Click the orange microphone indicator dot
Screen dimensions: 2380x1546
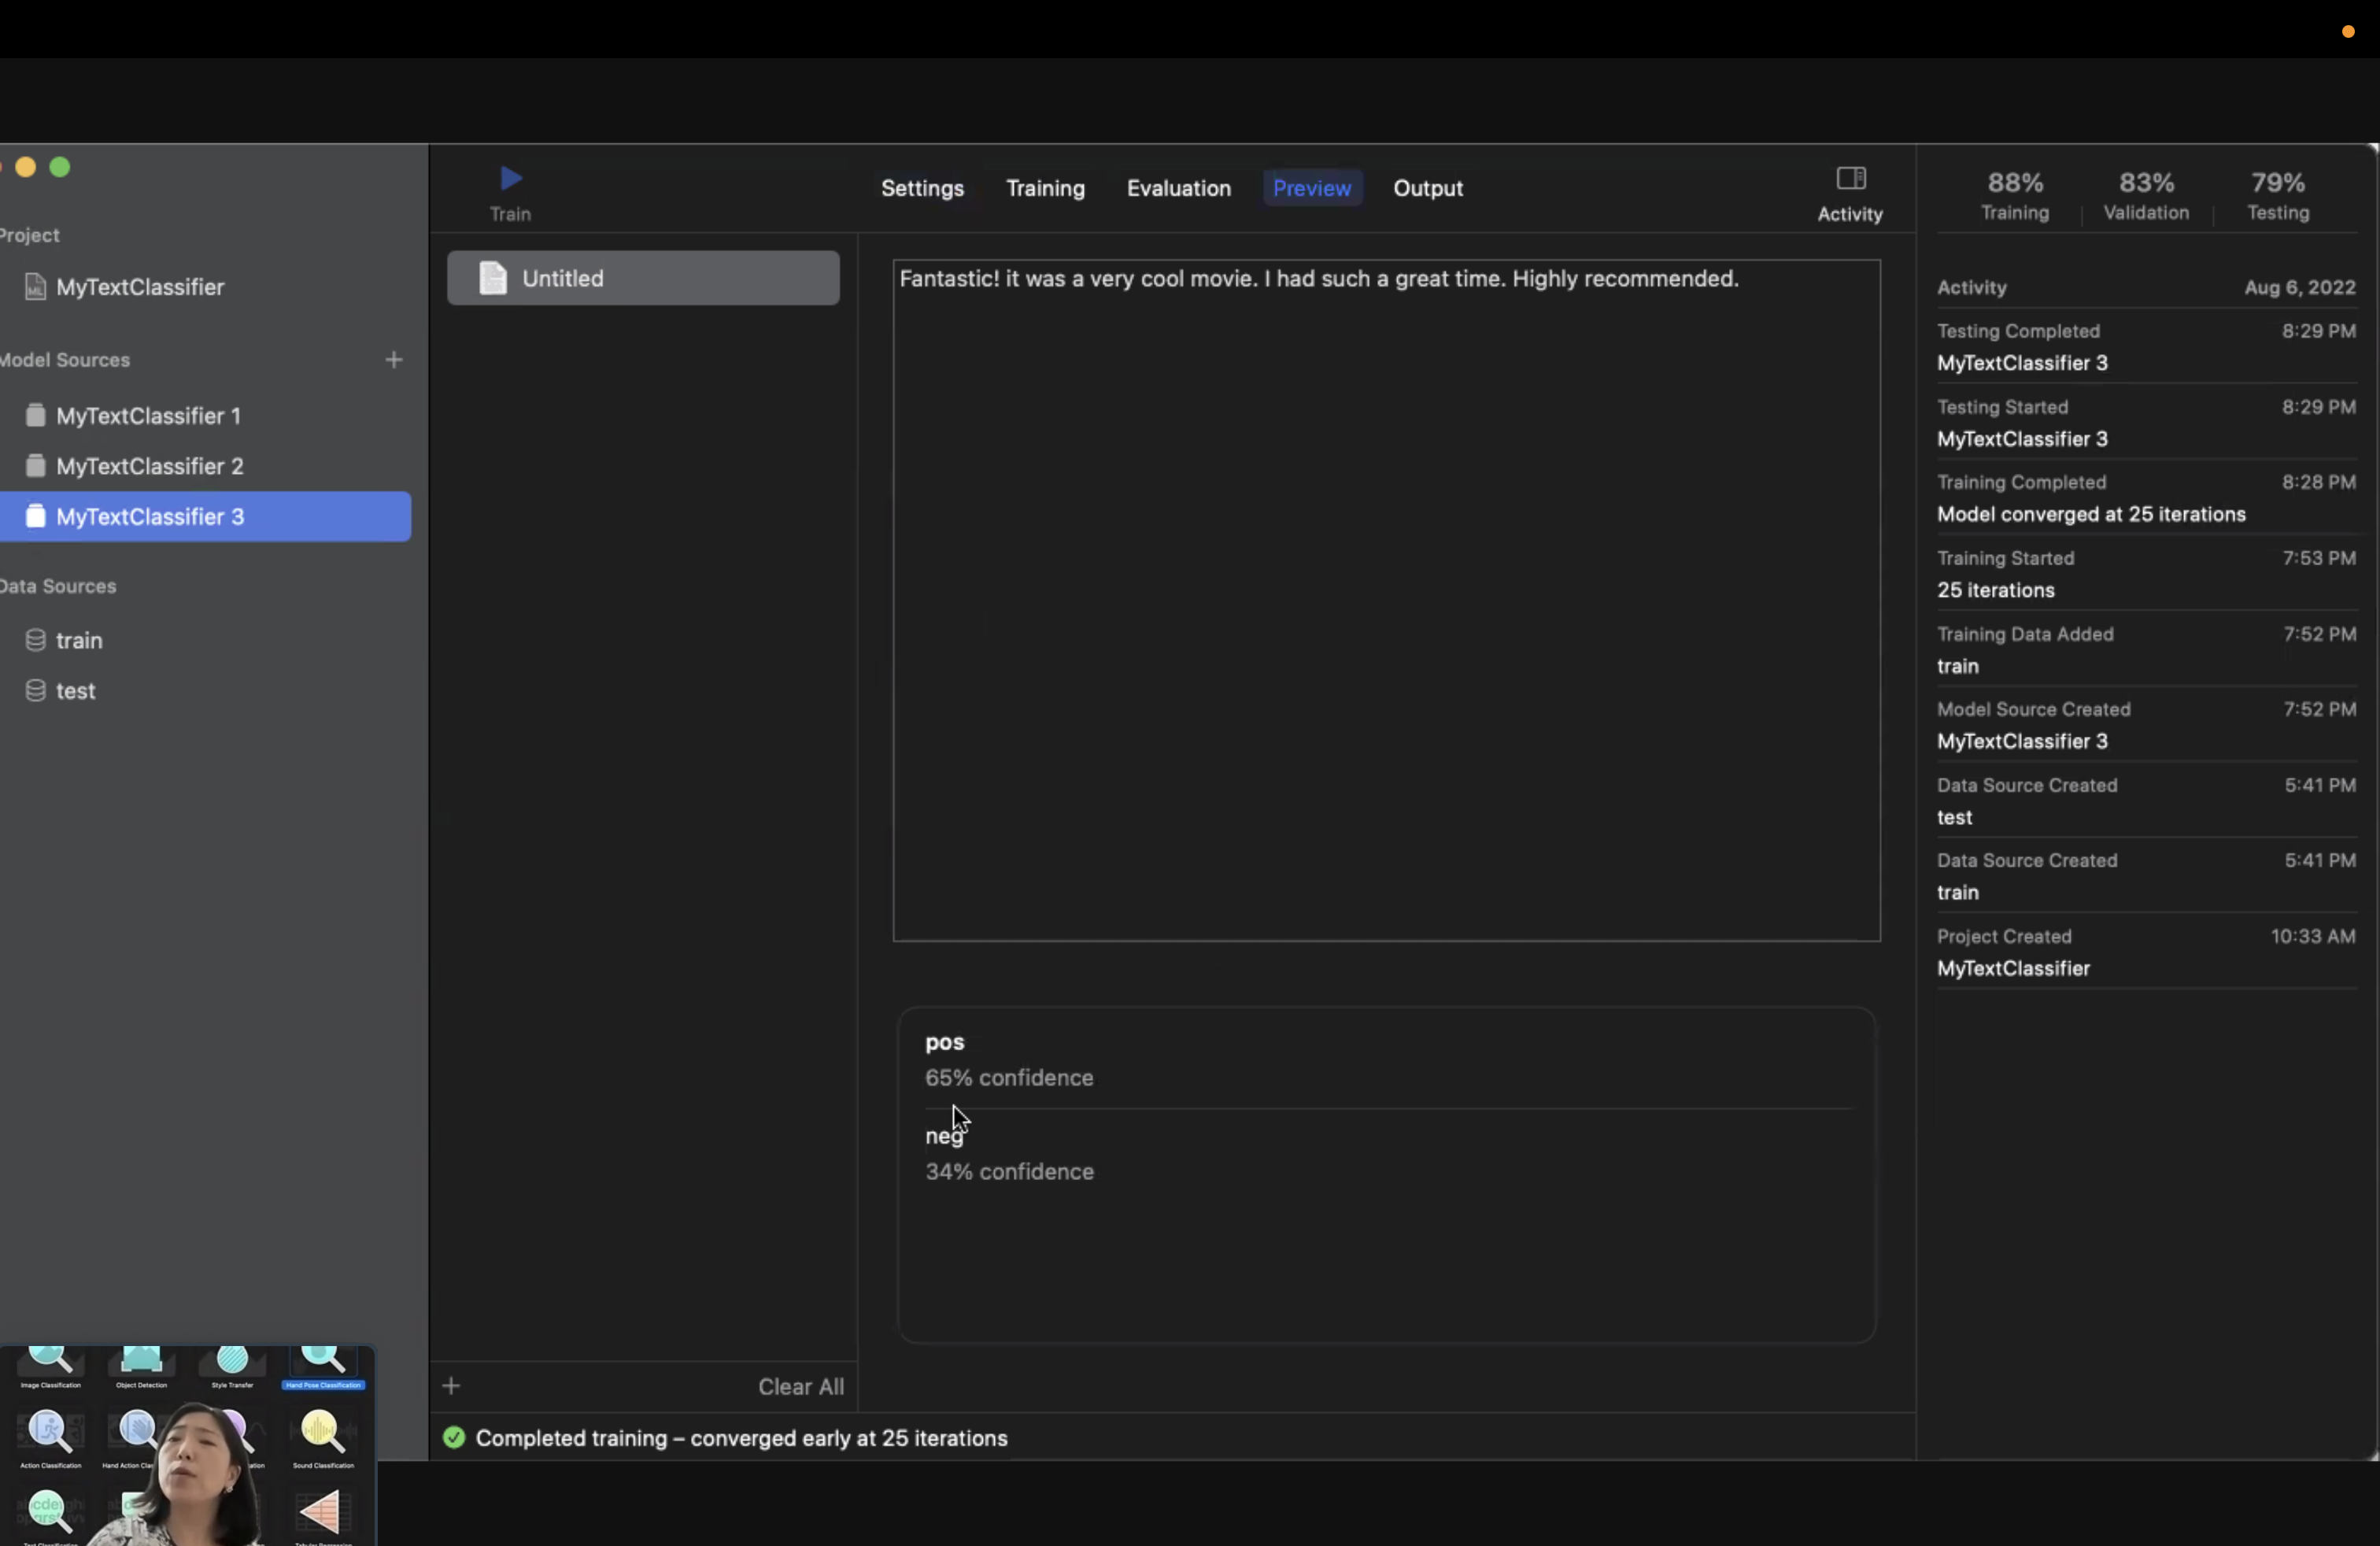point(2348,32)
